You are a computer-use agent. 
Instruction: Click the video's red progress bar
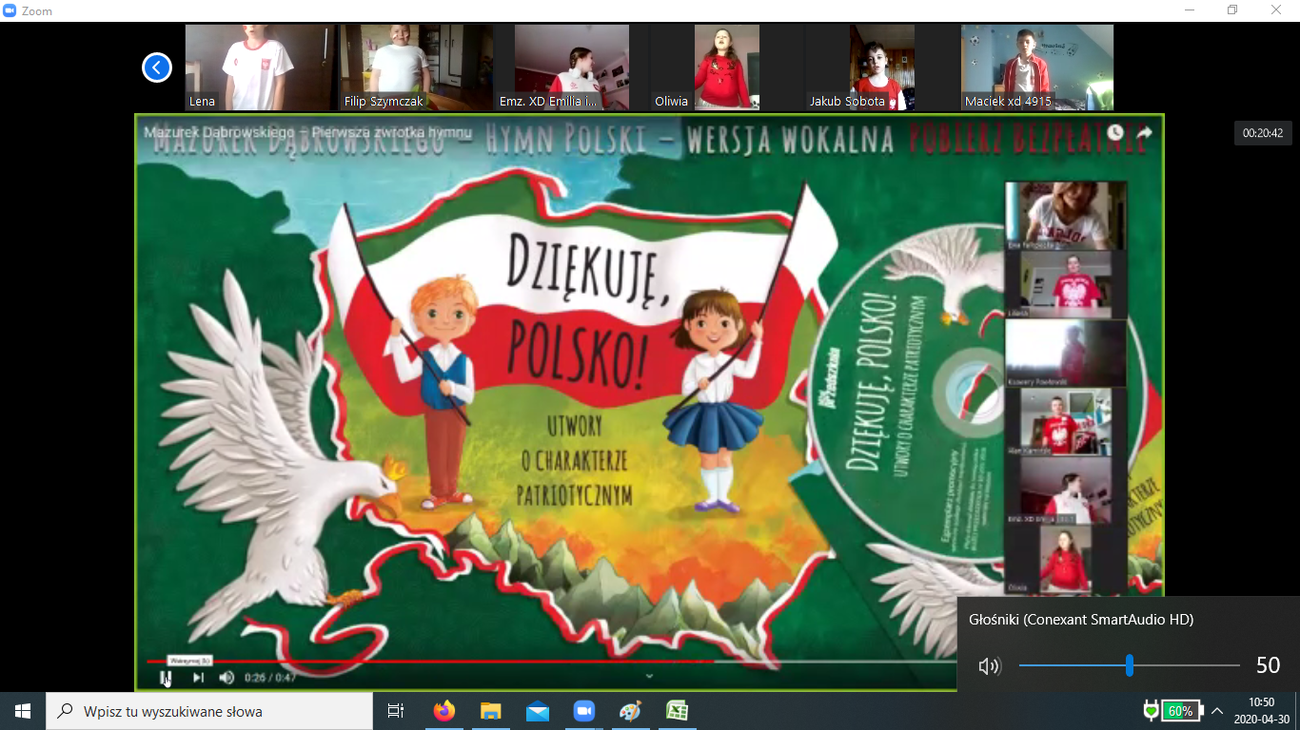point(430,661)
